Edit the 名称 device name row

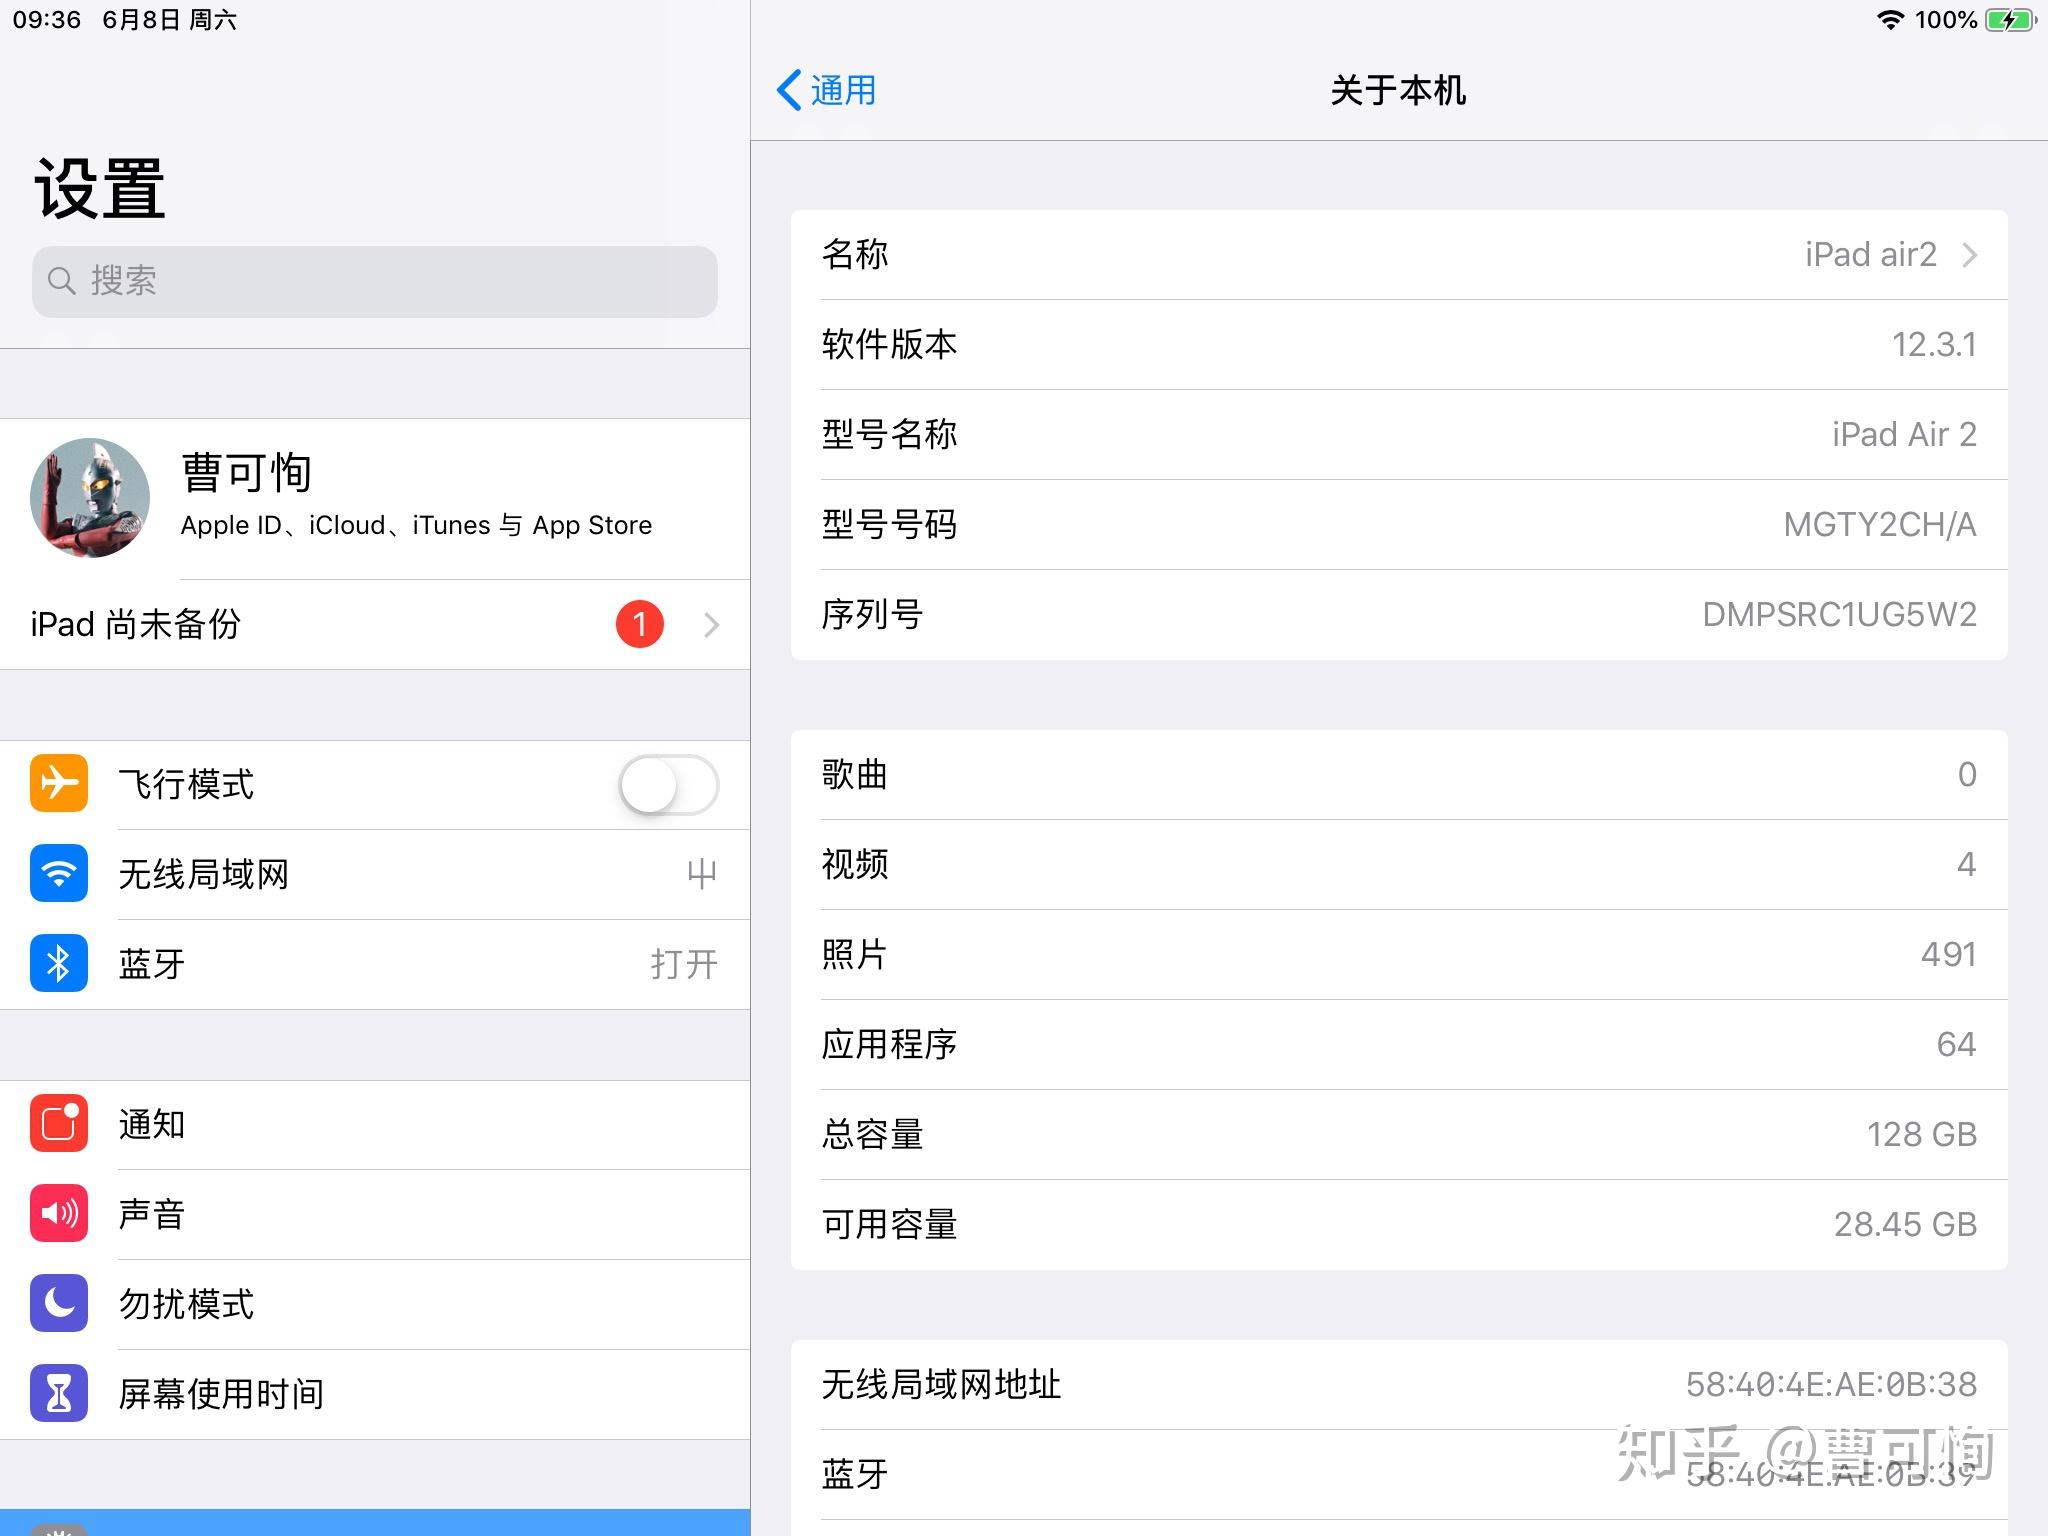(1399, 254)
